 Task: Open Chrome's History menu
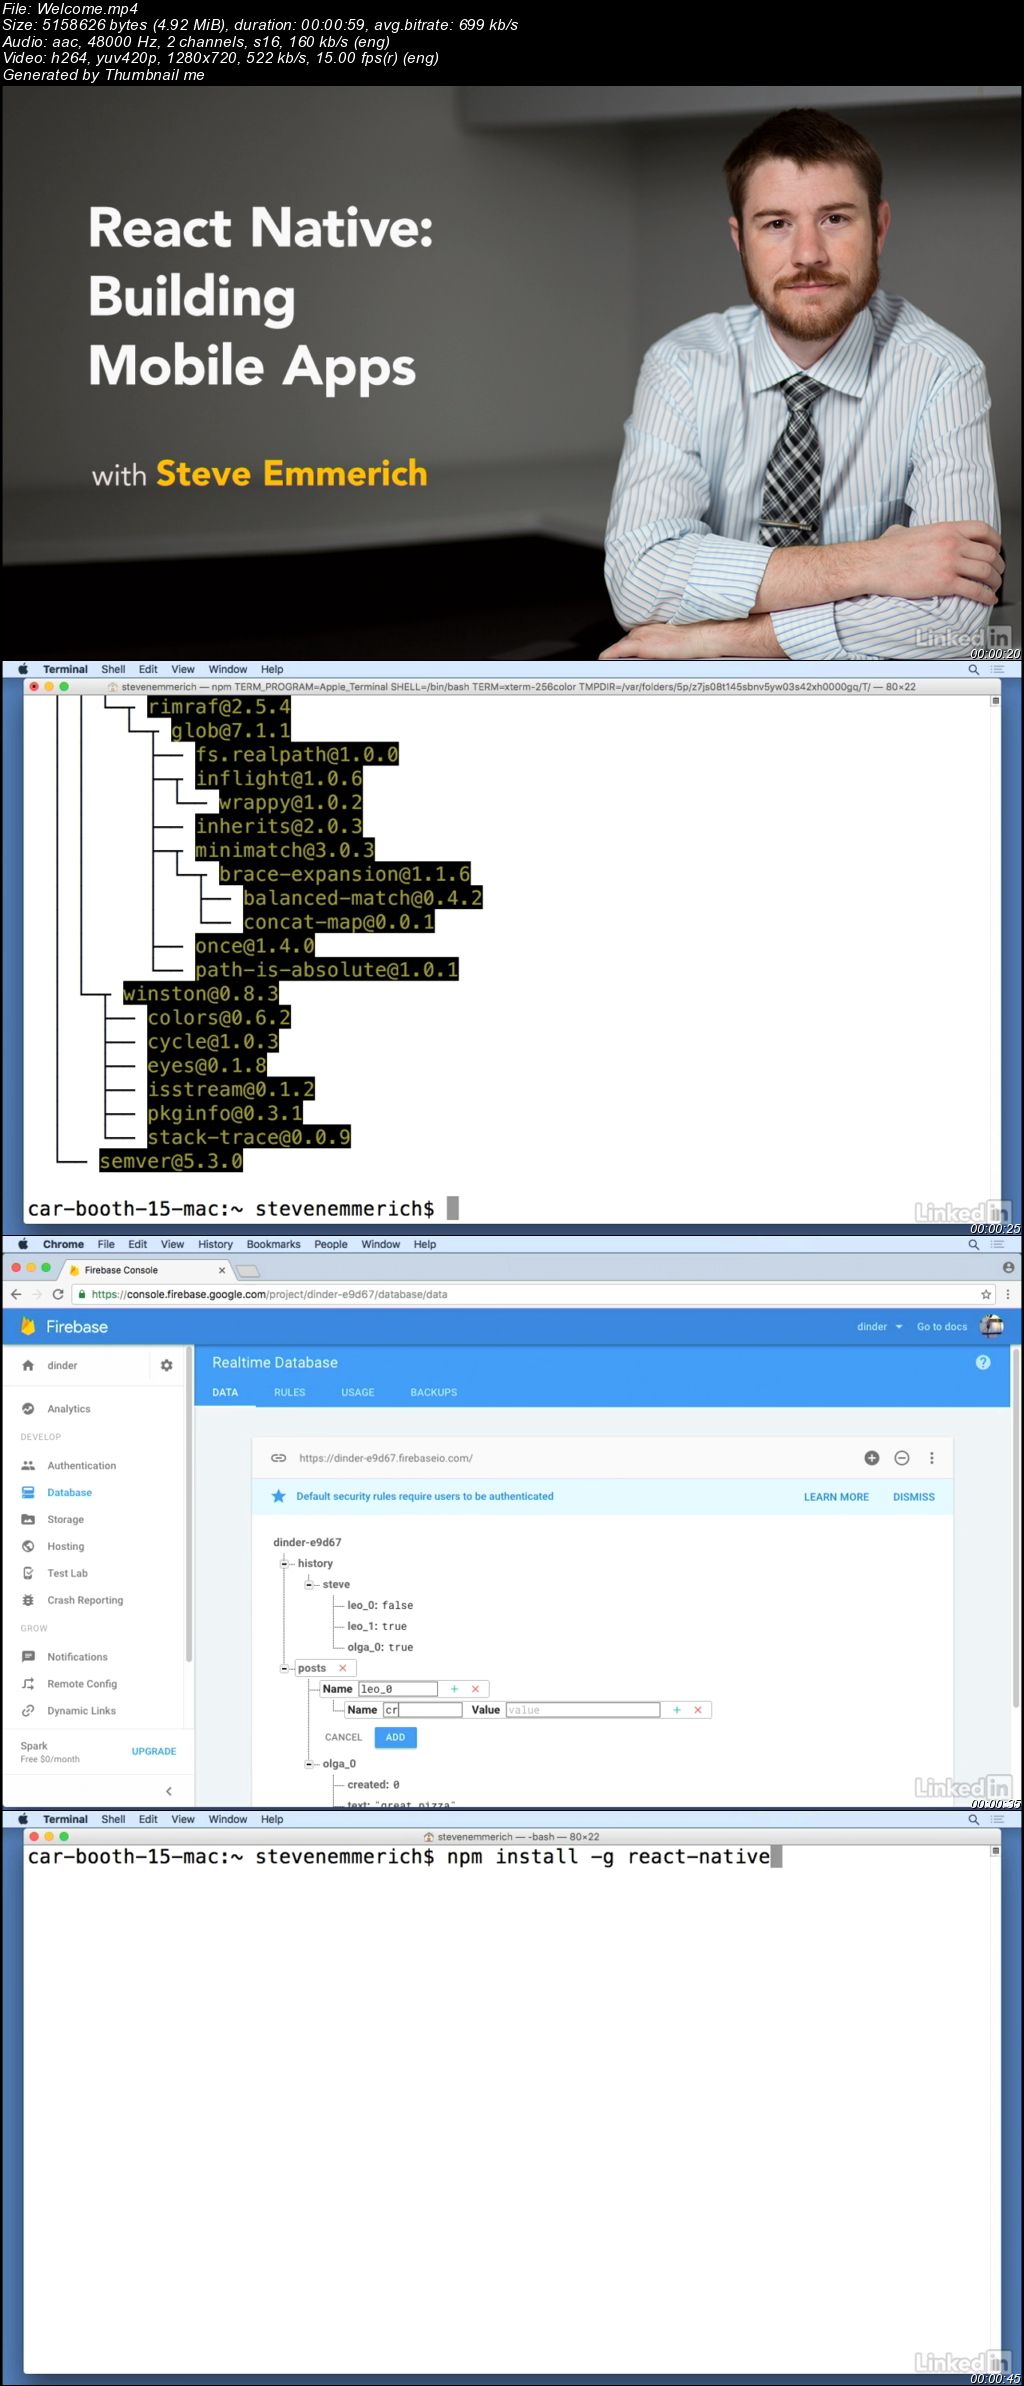click(x=215, y=1244)
